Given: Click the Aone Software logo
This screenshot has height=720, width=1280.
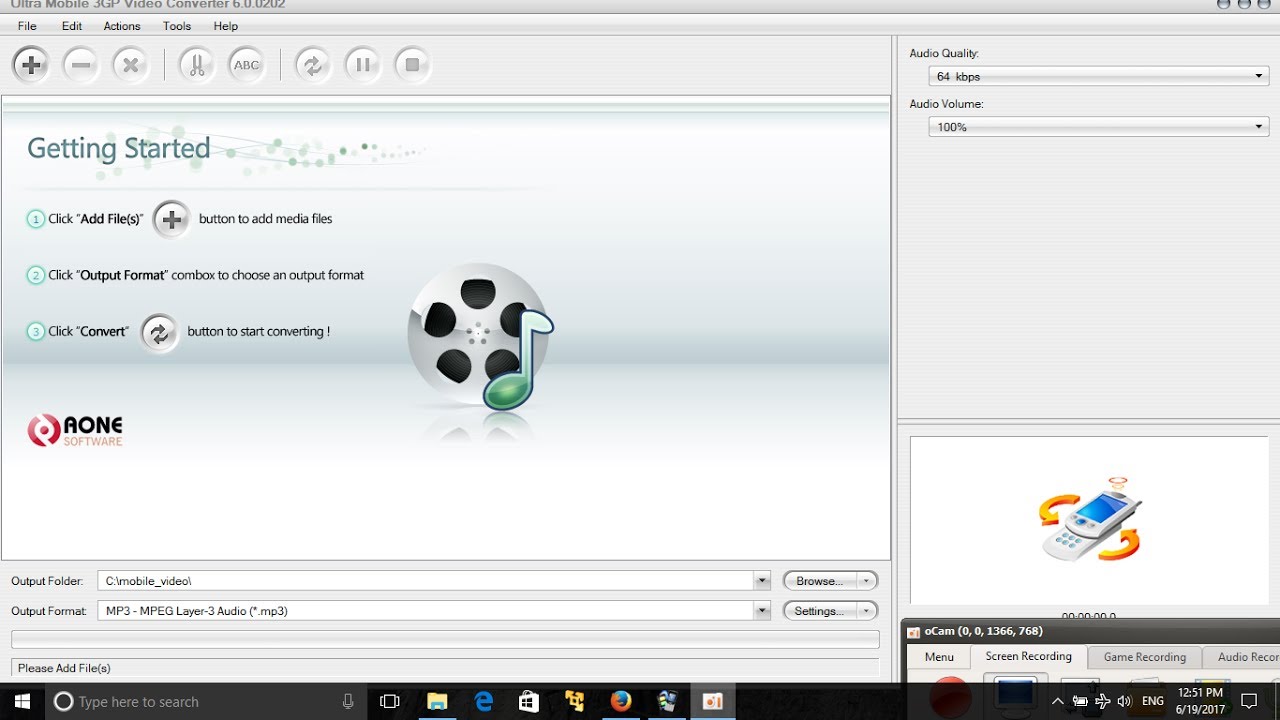Looking at the screenshot, I should 75,431.
